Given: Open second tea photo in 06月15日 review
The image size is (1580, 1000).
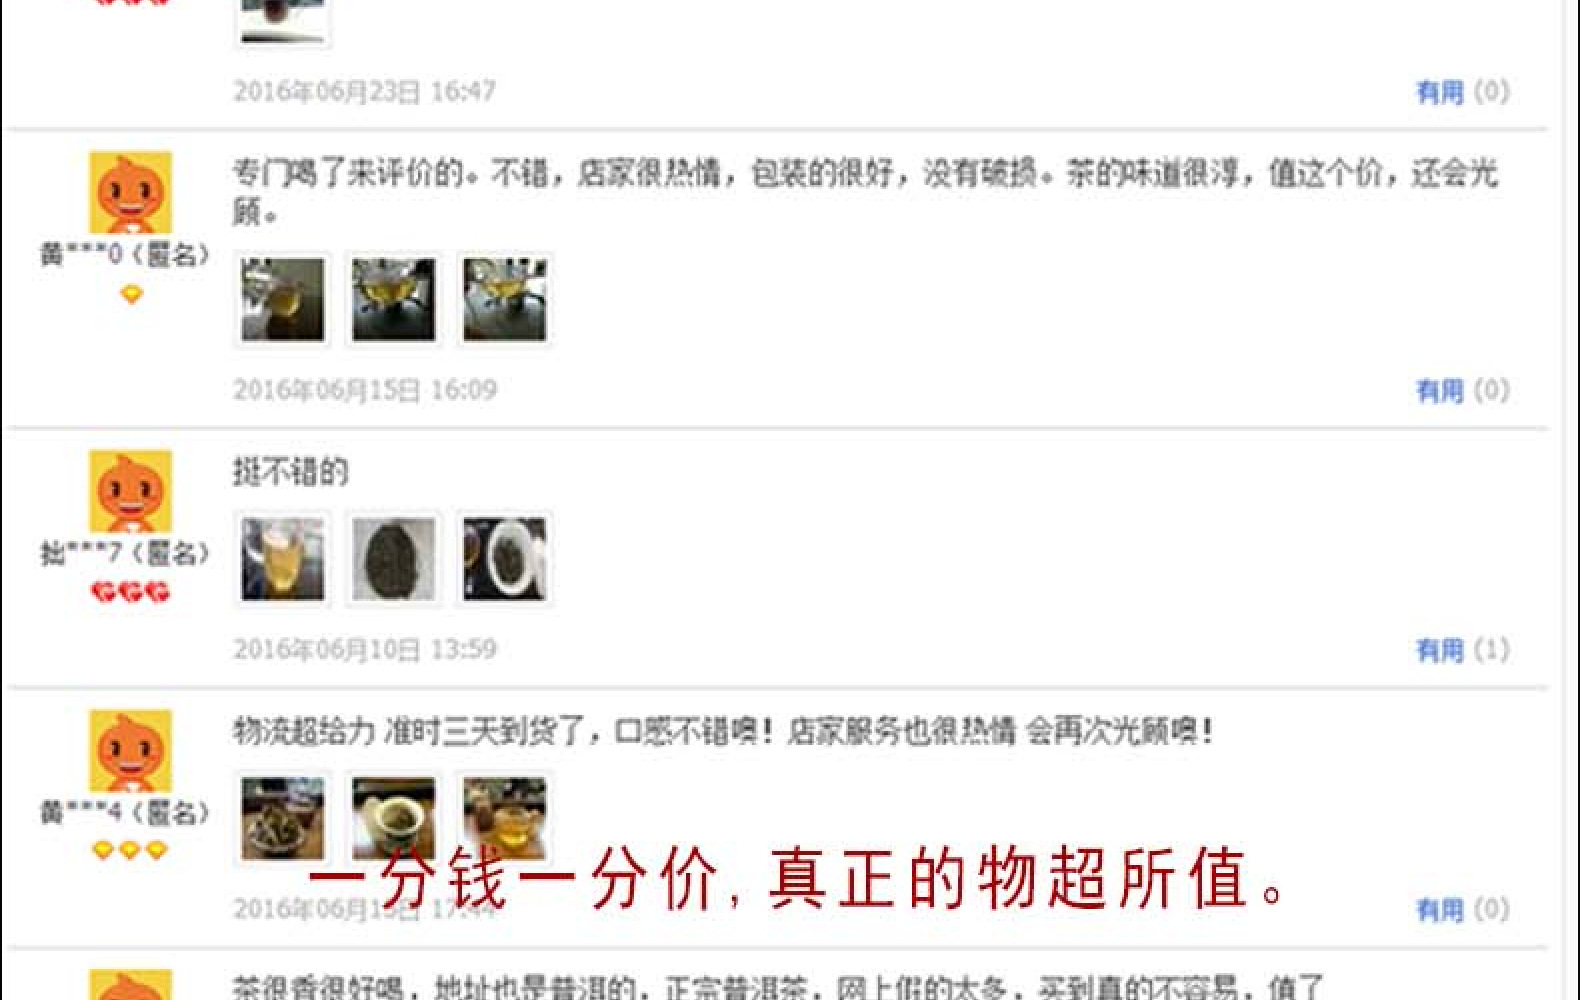Looking at the screenshot, I should point(394,300).
